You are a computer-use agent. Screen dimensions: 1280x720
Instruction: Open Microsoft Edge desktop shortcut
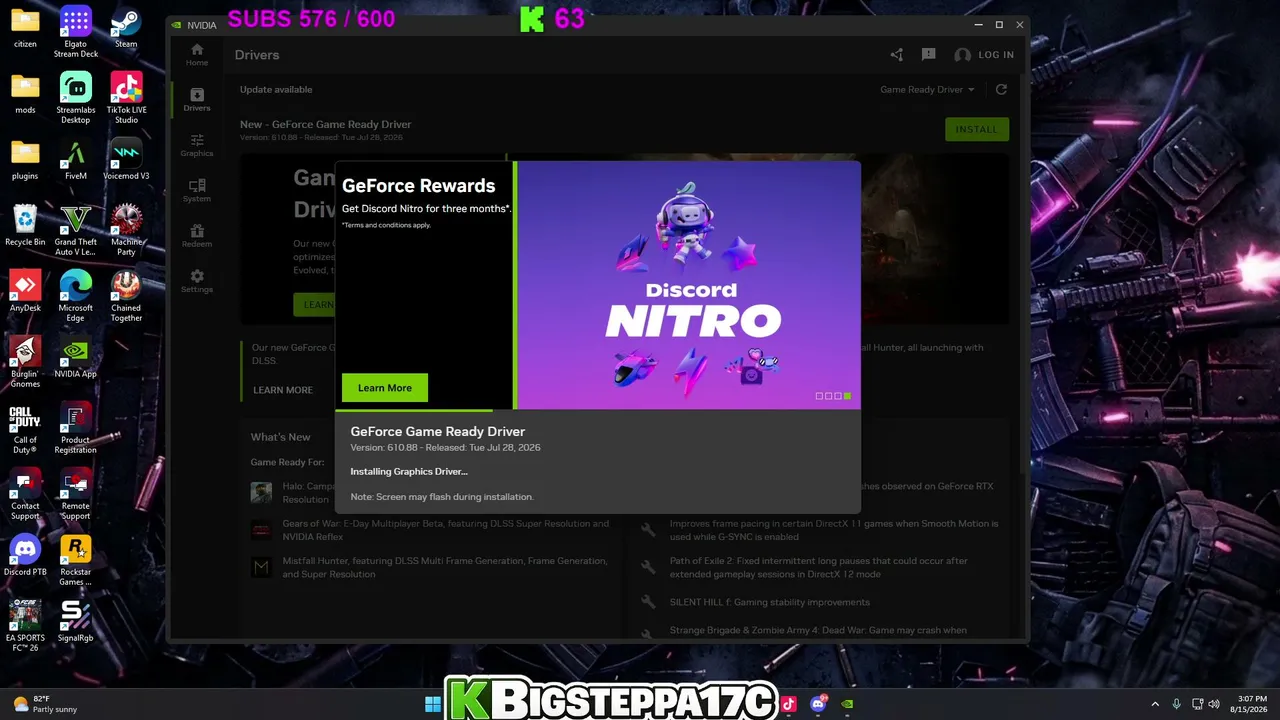75,296
